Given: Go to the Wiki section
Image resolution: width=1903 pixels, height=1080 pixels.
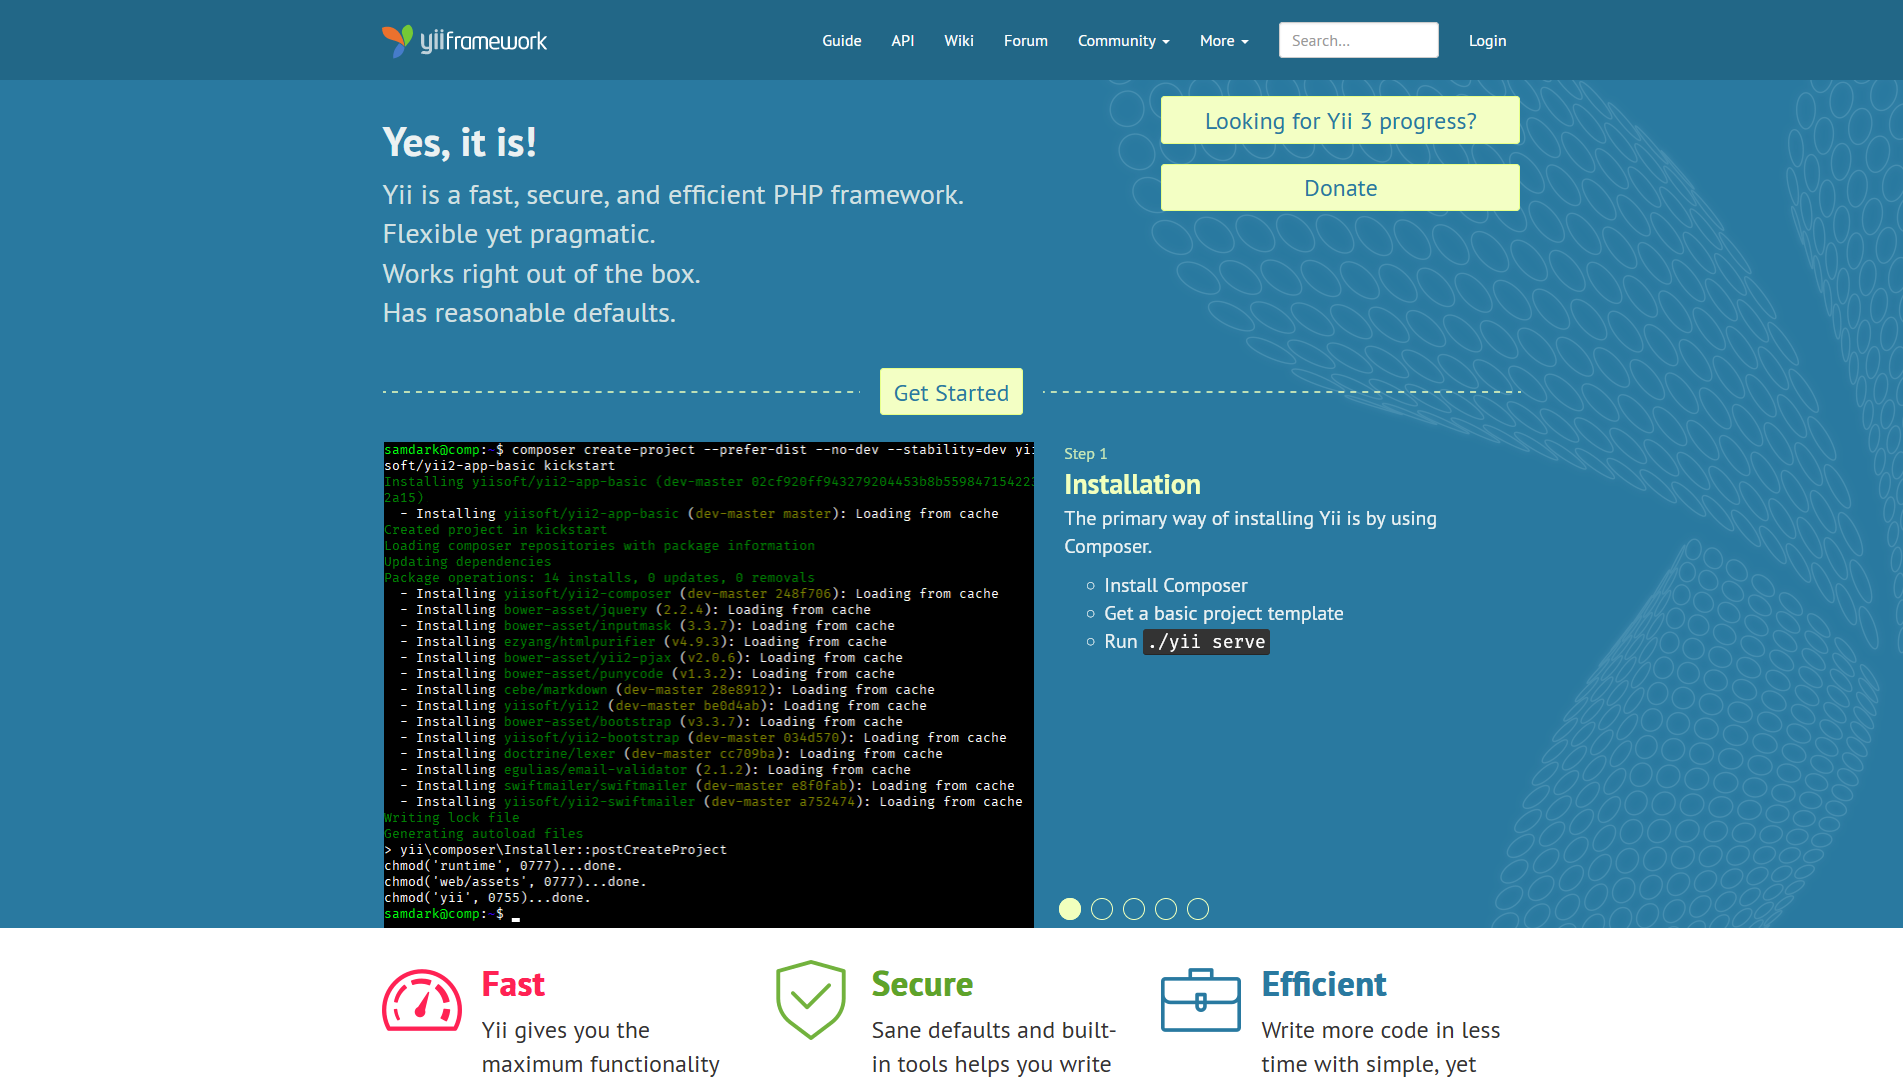Looking at the screenshot, I should [959, 41].
